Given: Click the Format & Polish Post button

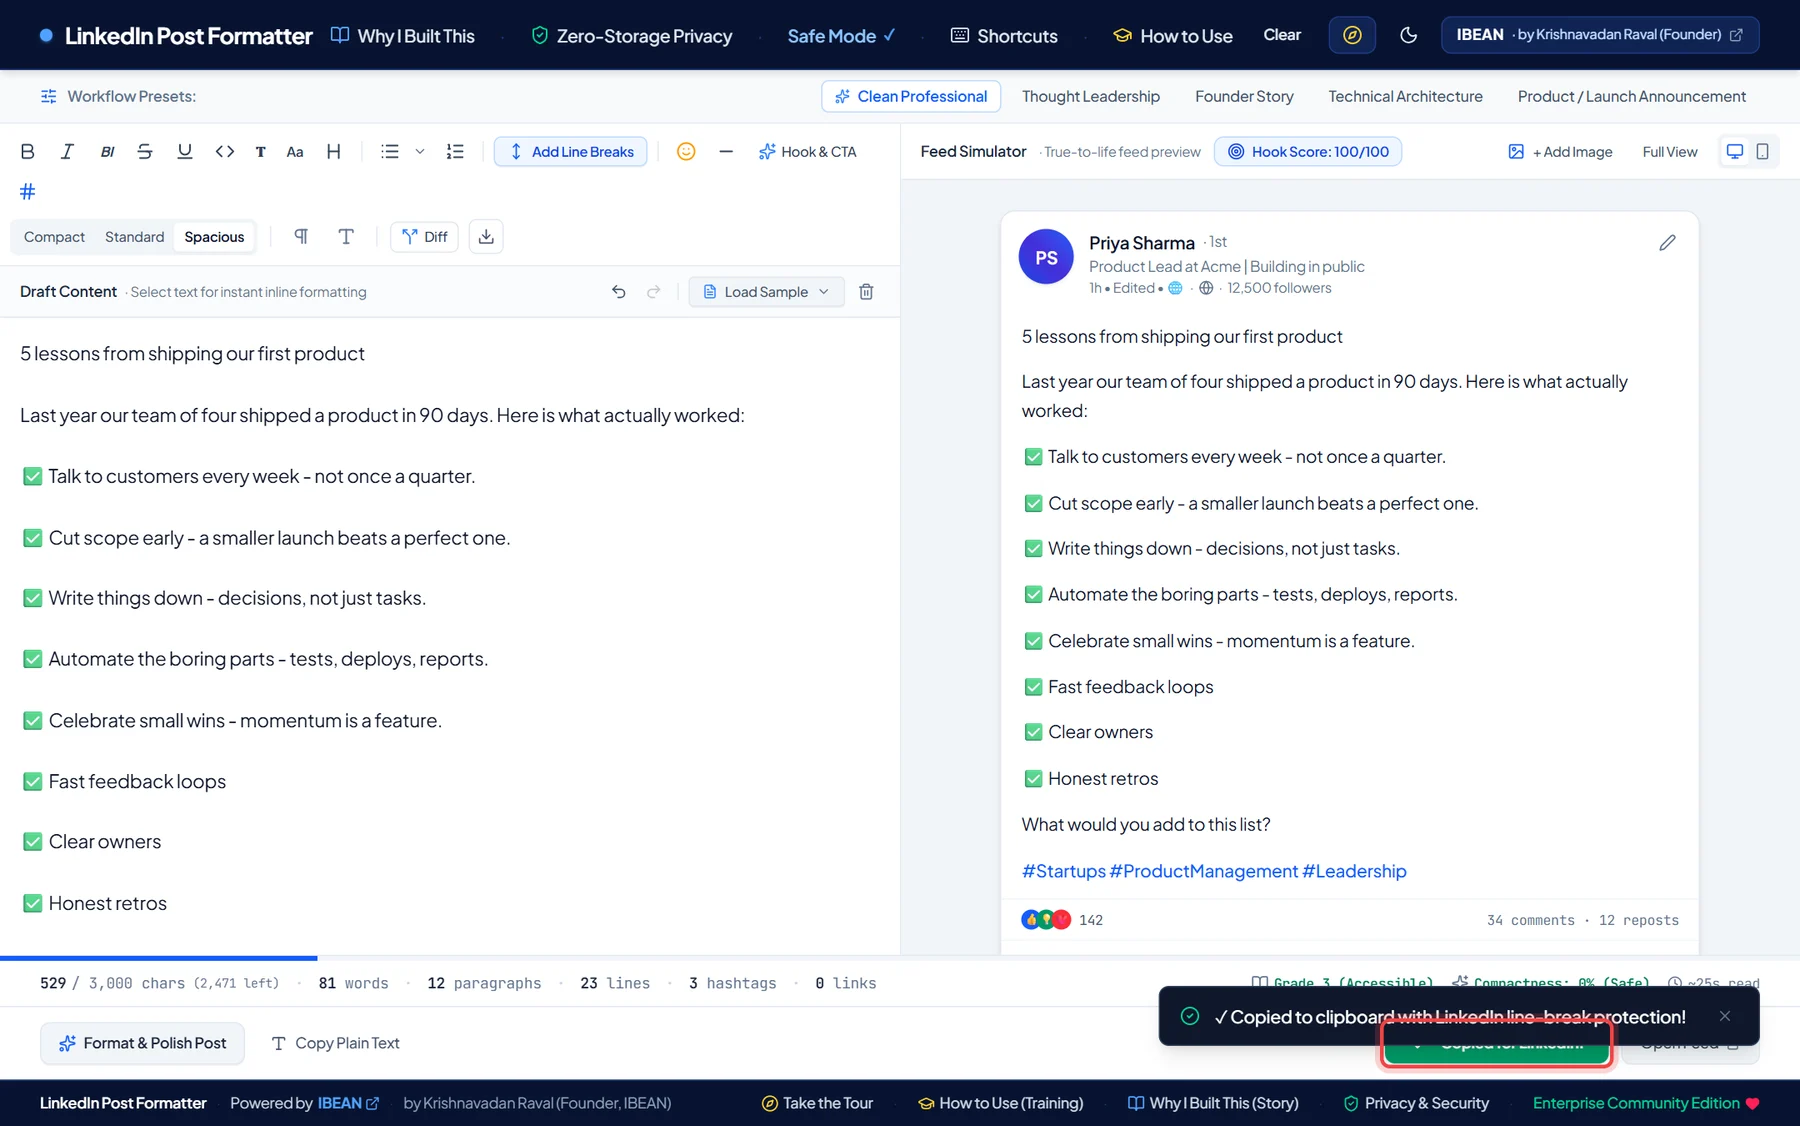Looking at the screenshot, I should pyautogui.click(x=142, y=1043).
